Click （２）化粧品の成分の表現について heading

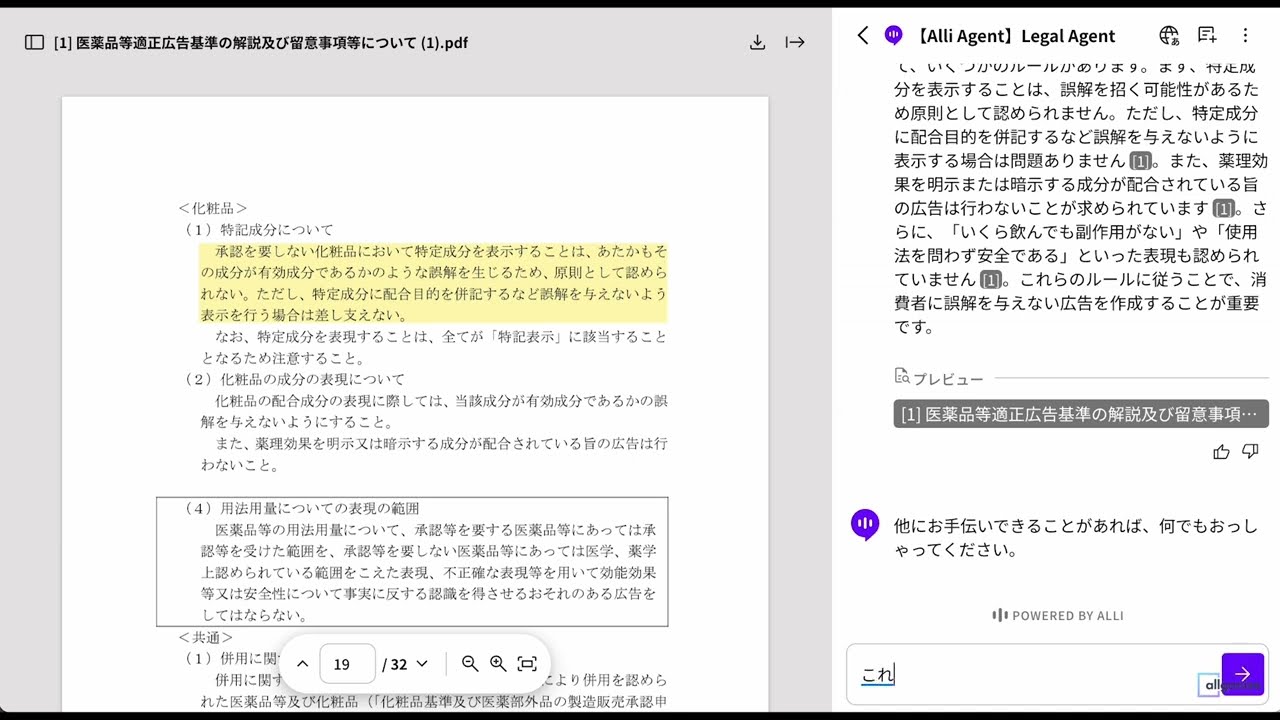[x=292, y=379]
